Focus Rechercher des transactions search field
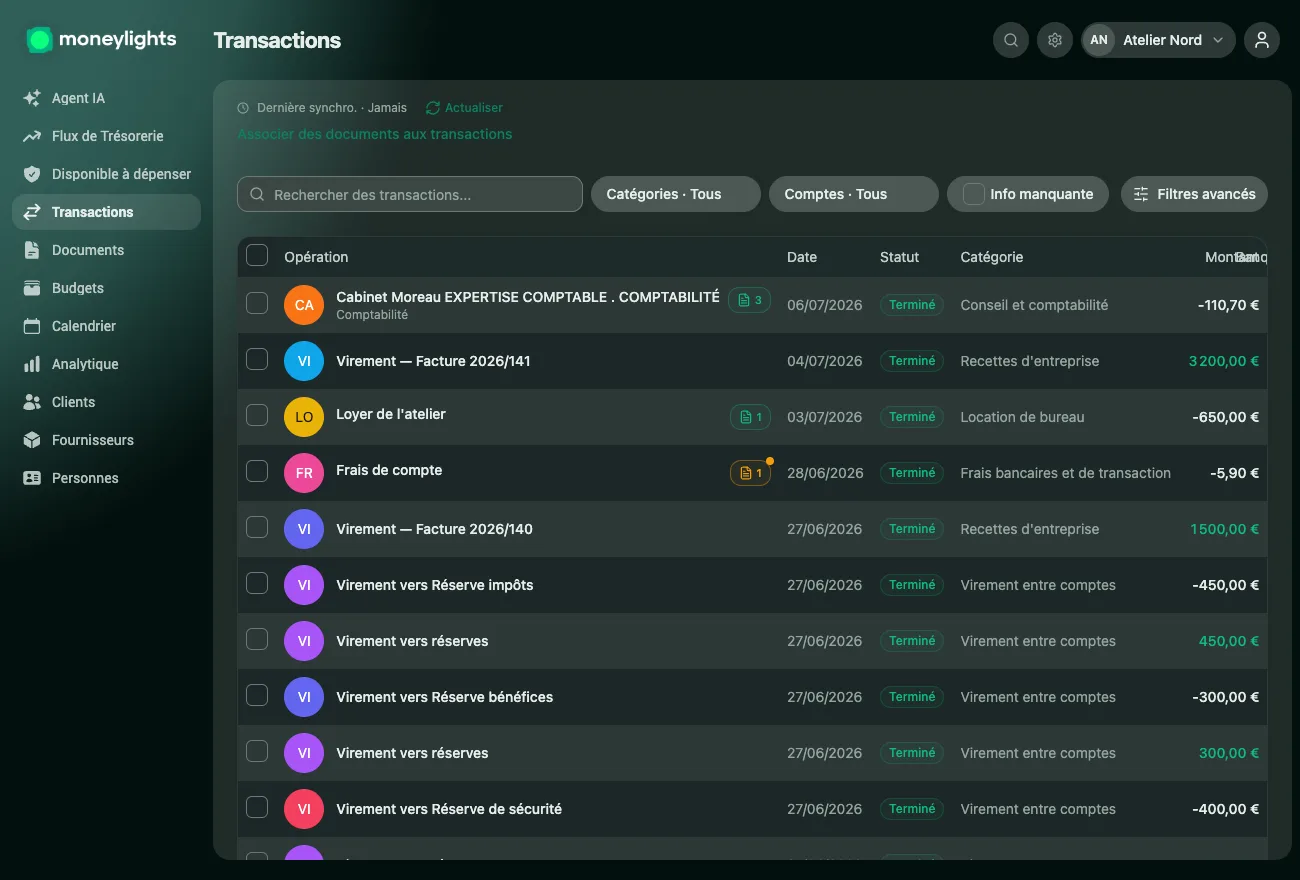 [x=410, y=194]
